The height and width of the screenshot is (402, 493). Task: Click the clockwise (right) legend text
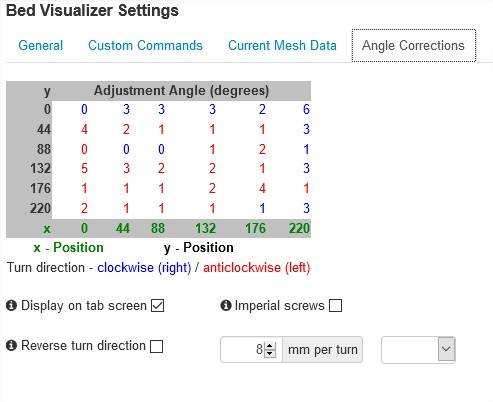pyautogui.click(x=144, y=267)
